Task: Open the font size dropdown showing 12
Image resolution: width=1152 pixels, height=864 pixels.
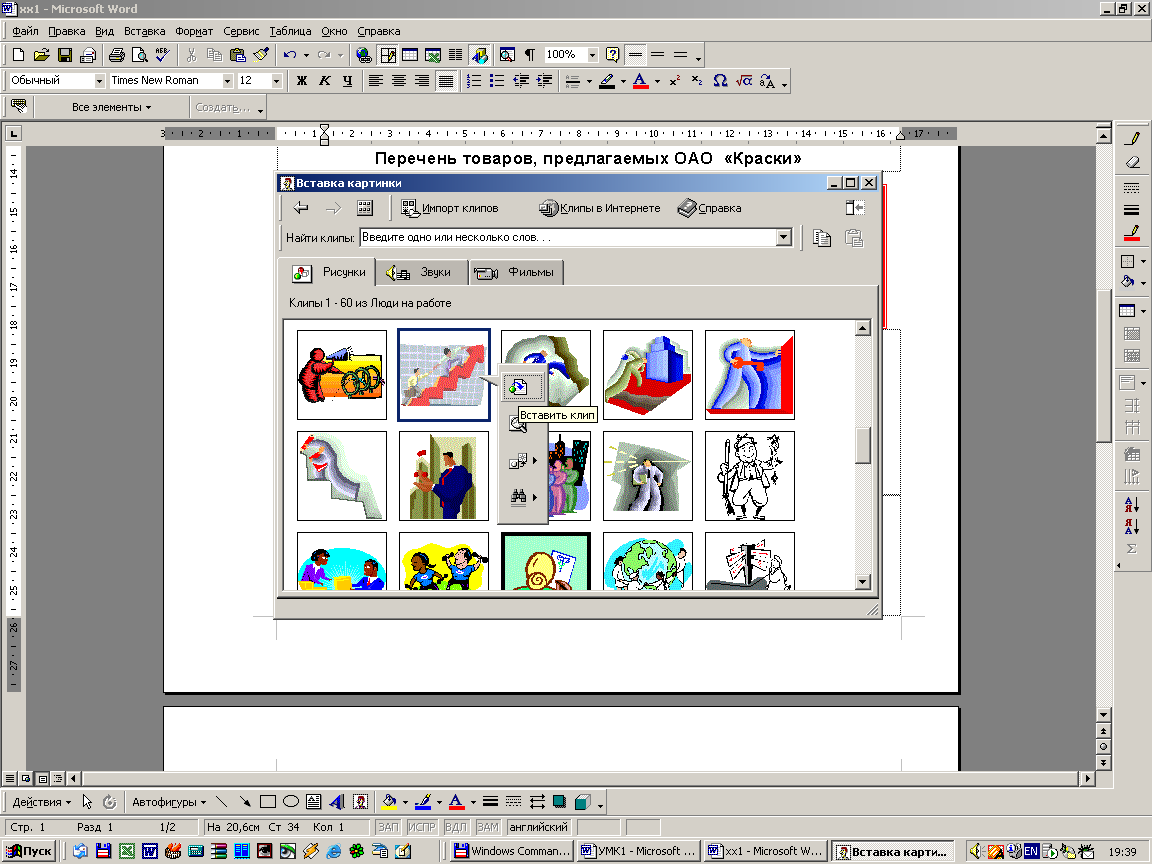Action: 276,81
